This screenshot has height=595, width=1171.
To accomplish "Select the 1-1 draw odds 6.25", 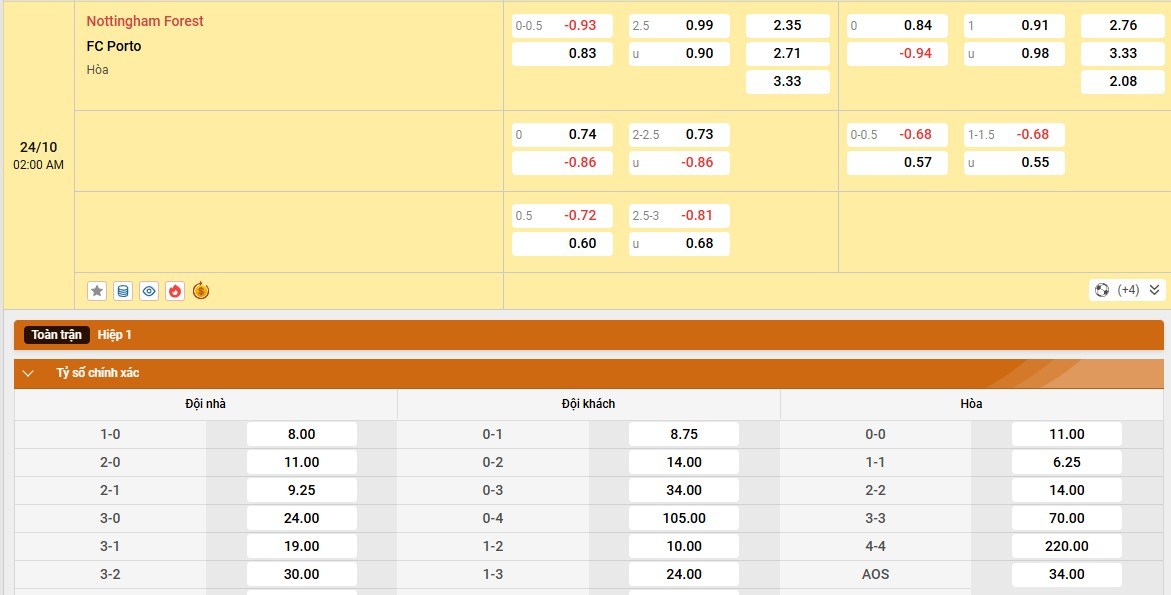I will 1066,462.
